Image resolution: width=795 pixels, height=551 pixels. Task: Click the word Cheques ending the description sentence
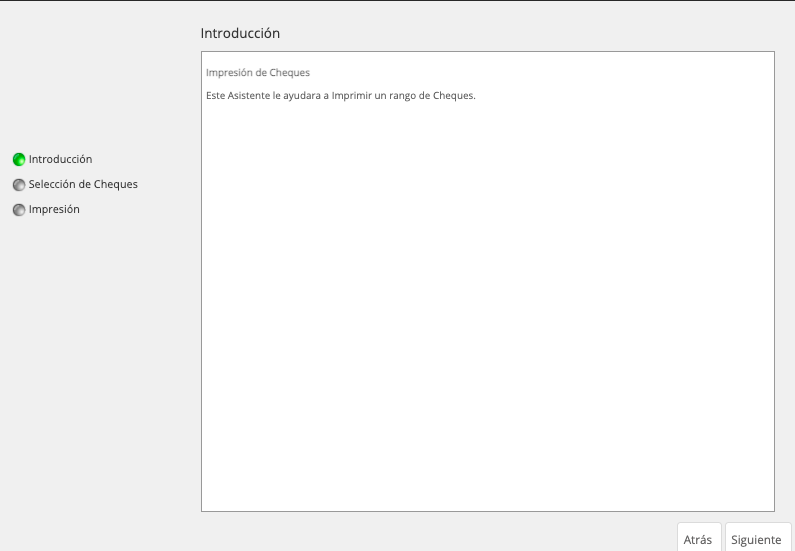pos(454,96)
